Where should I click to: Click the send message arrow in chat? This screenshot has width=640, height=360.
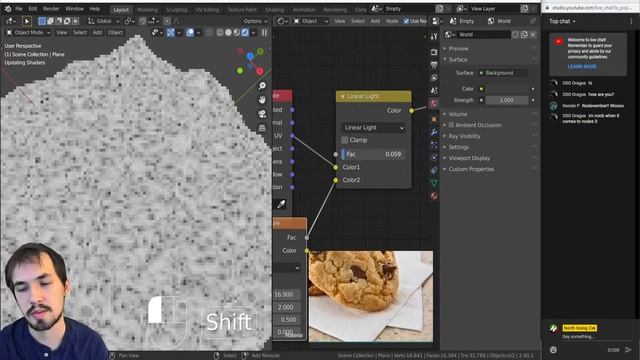[628, 350]
